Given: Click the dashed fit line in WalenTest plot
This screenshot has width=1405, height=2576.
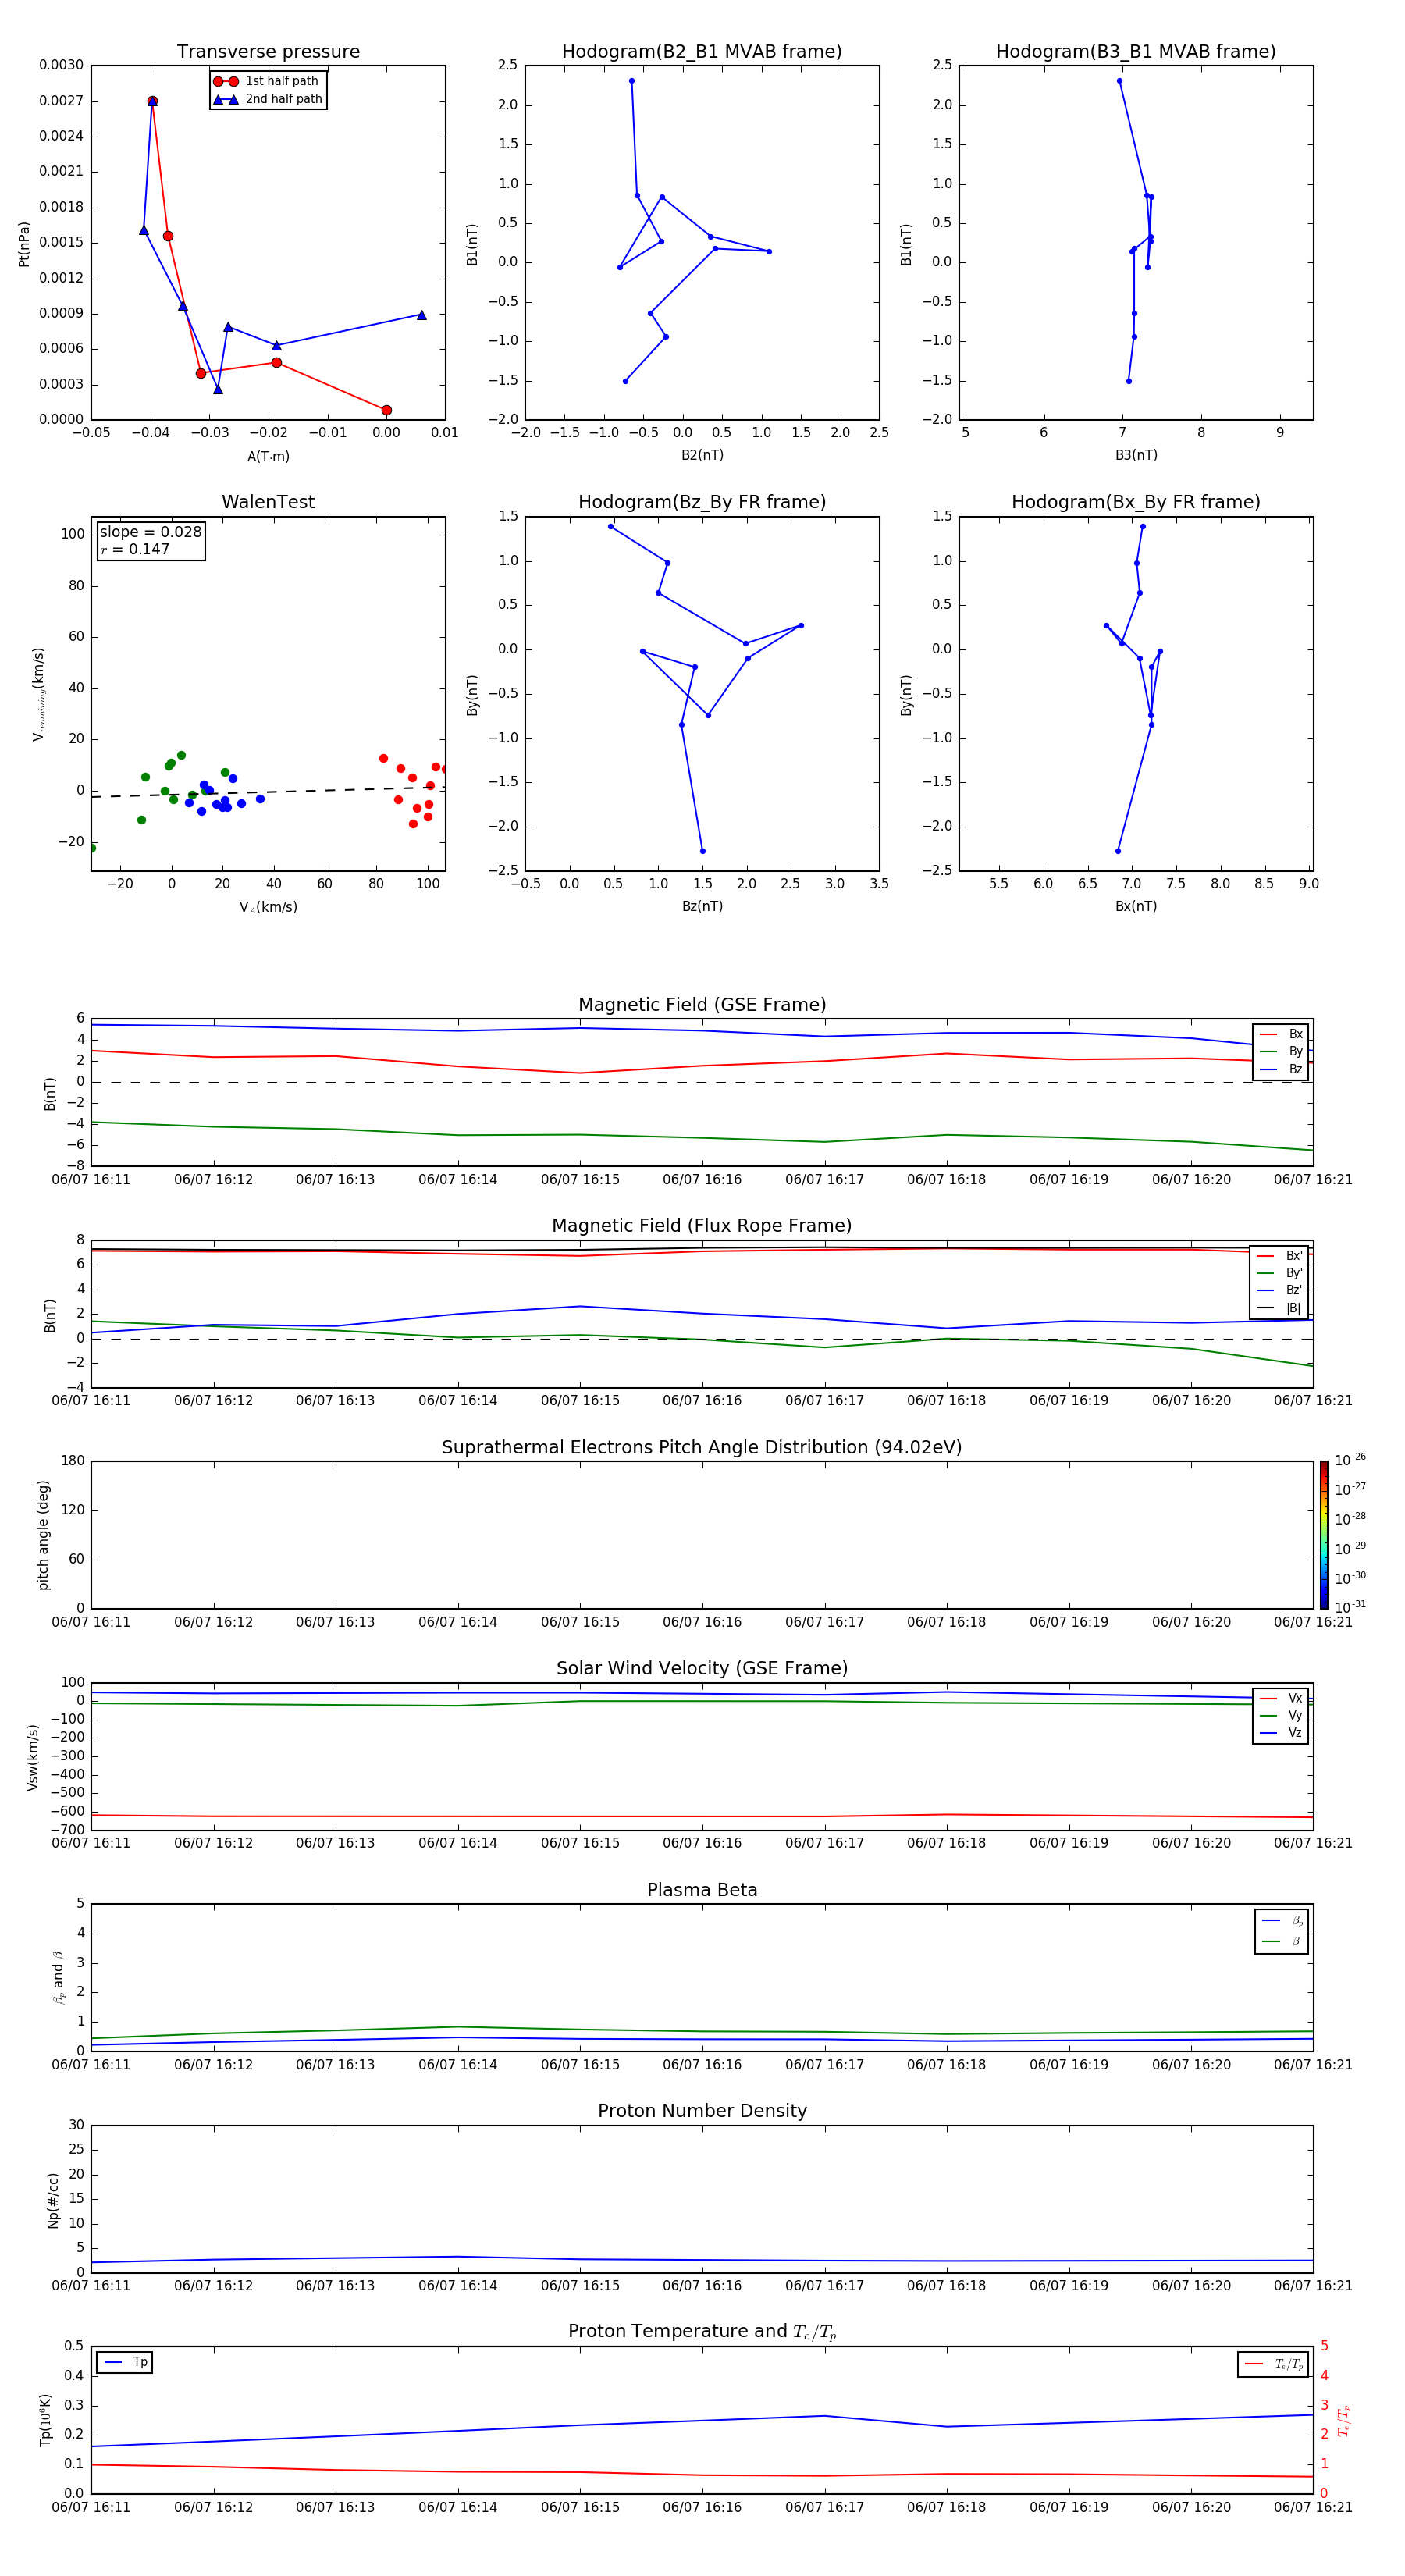Looking at the screenshot, I should point(268,792).
